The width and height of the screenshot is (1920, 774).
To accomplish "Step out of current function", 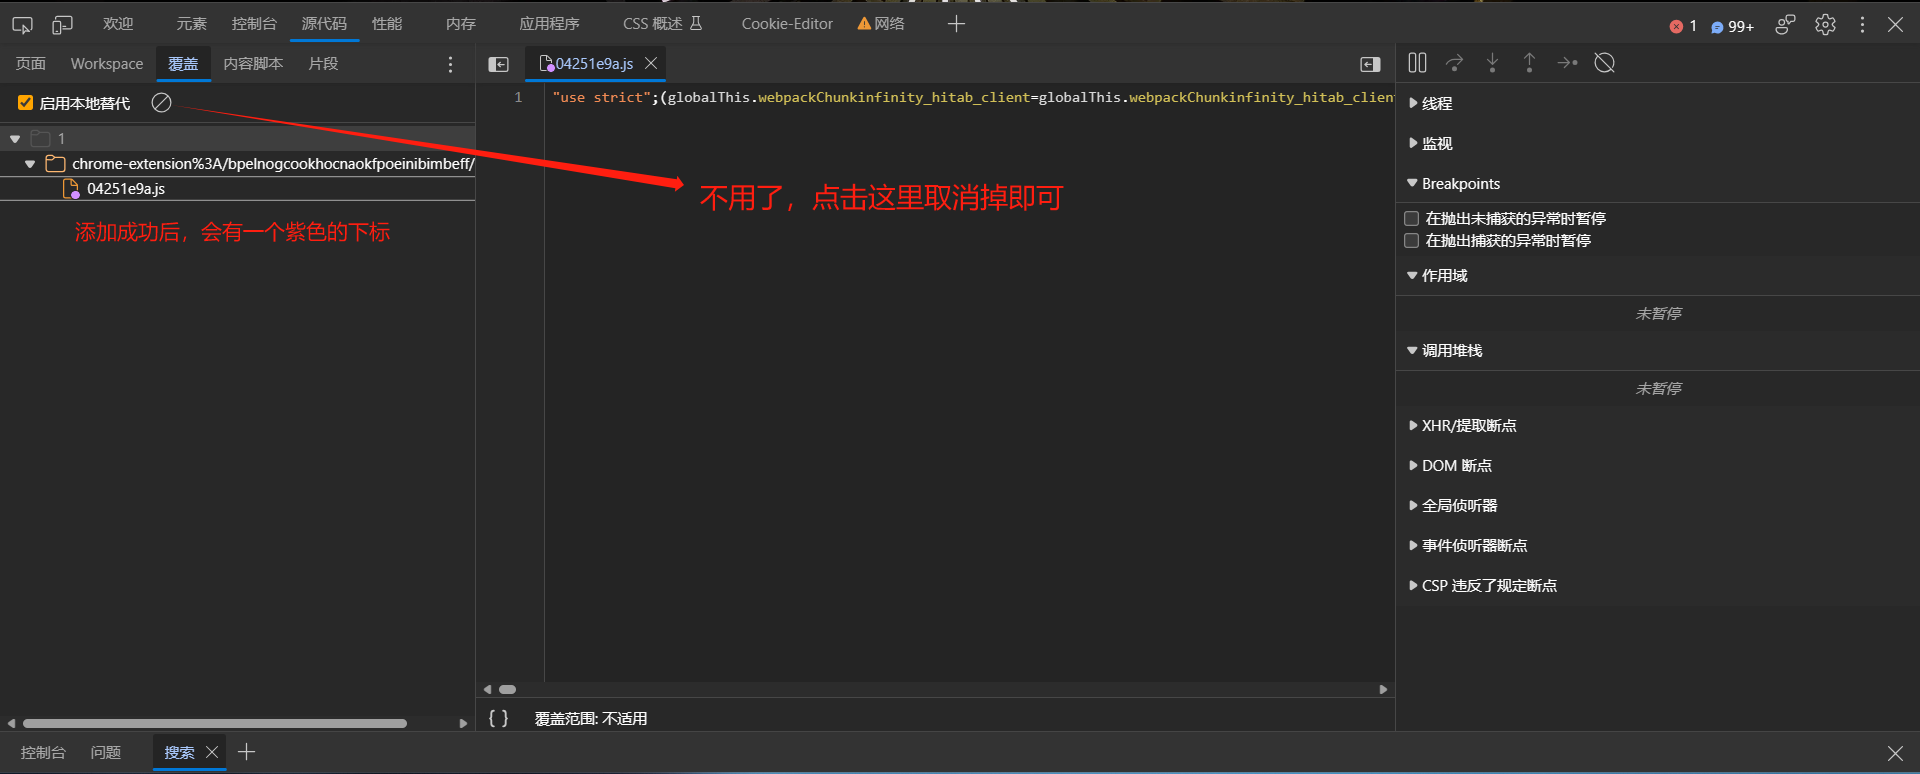I will [1529, 63].
